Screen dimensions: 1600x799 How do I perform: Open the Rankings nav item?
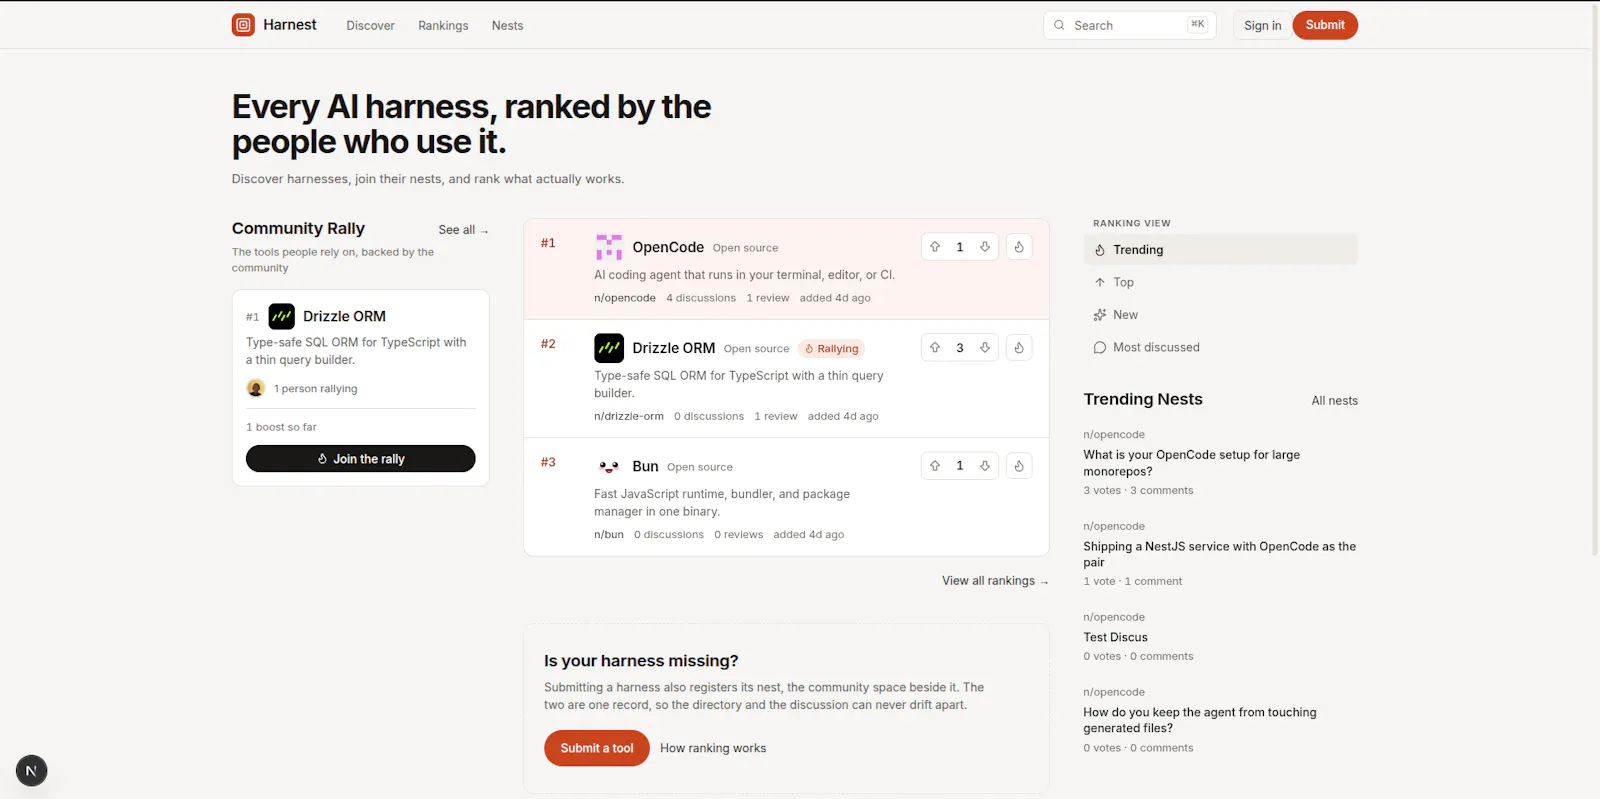click(x=443, y=26)
